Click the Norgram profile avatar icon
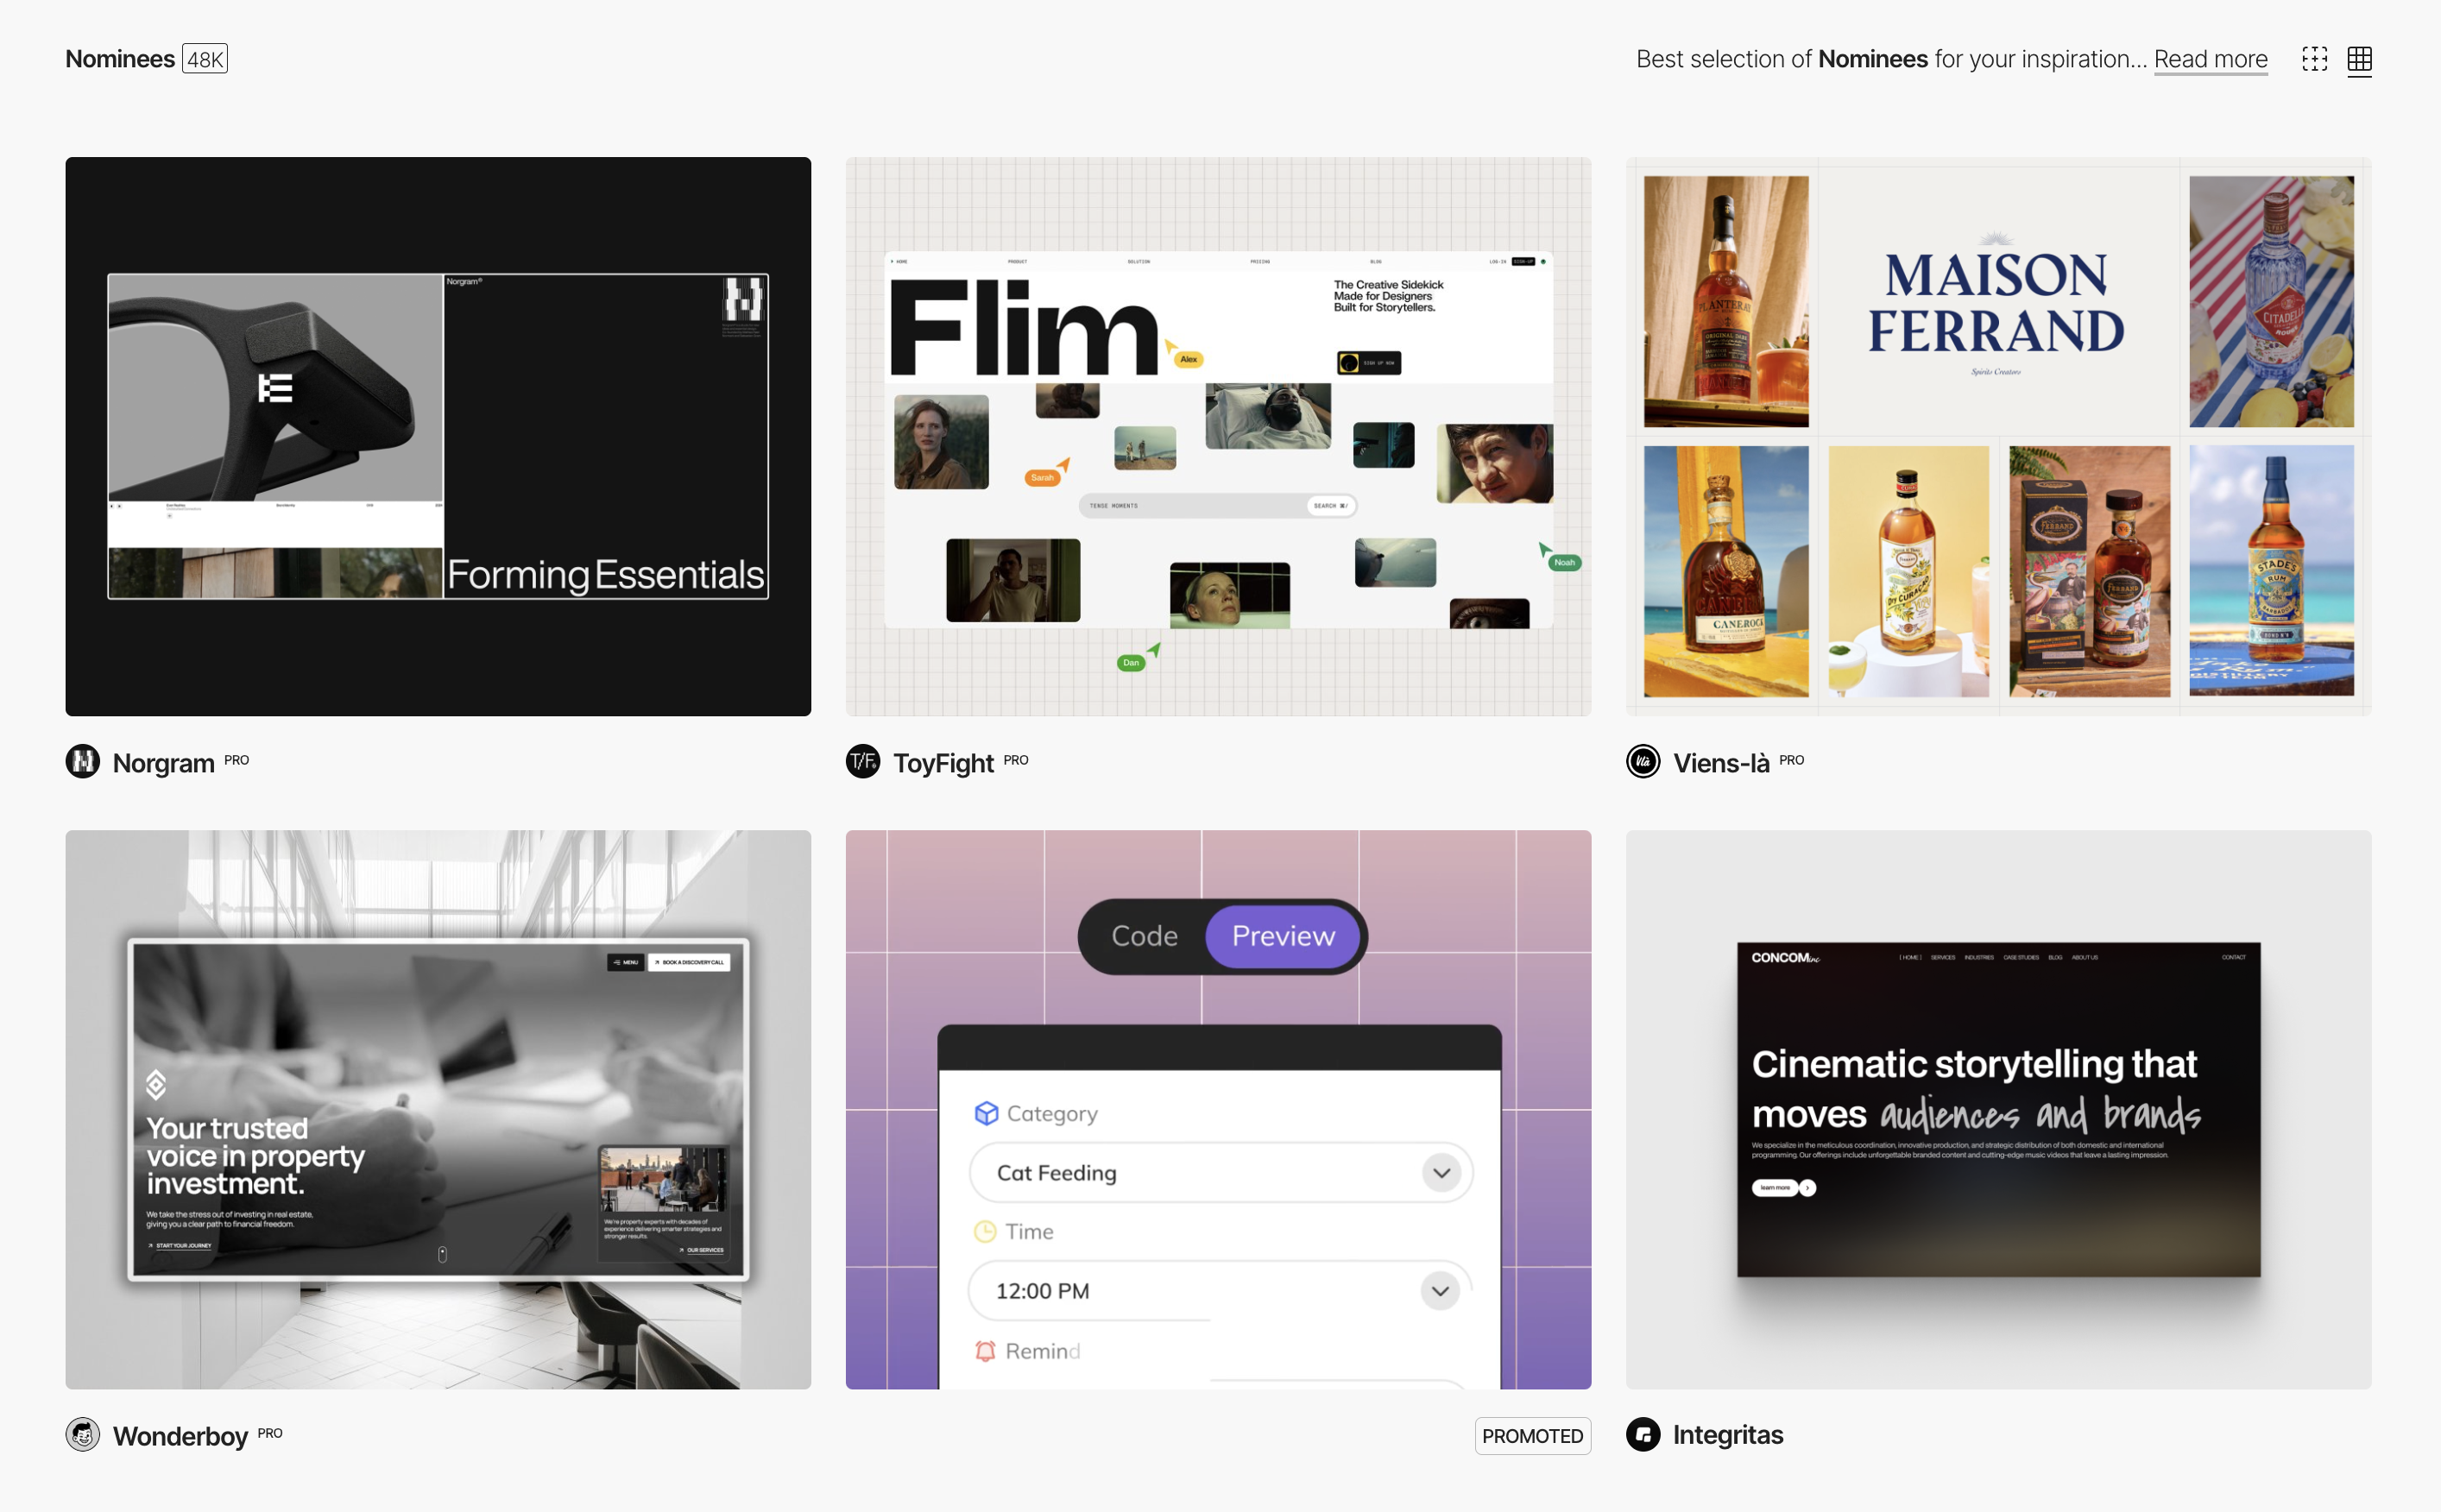This screenshot has width=2441, height=1512. pyautogui.click(x=83, y=762)
